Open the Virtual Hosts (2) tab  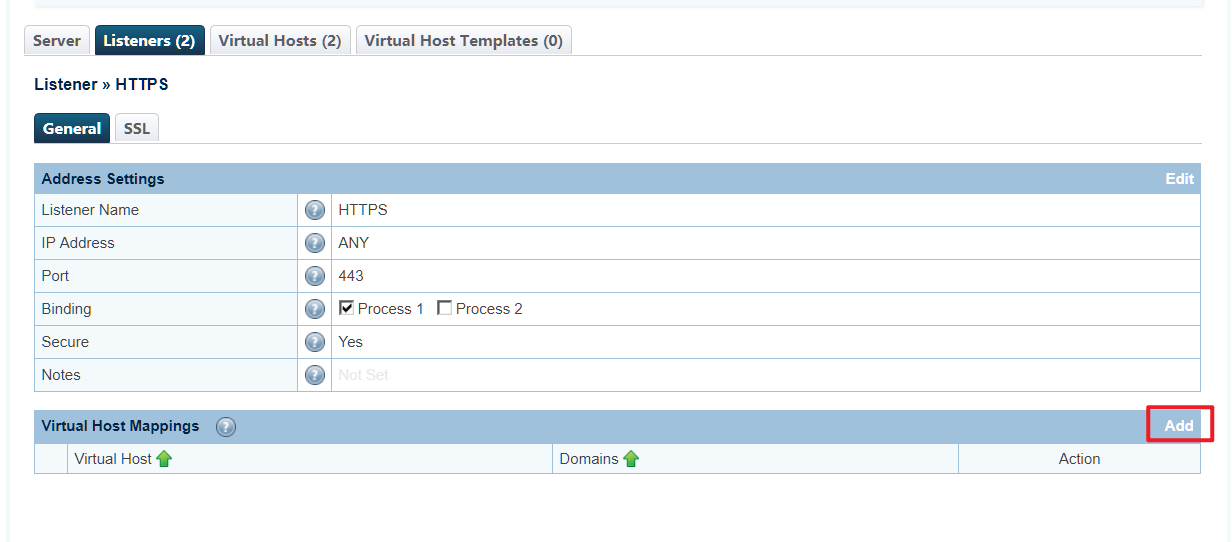point(280,41)
